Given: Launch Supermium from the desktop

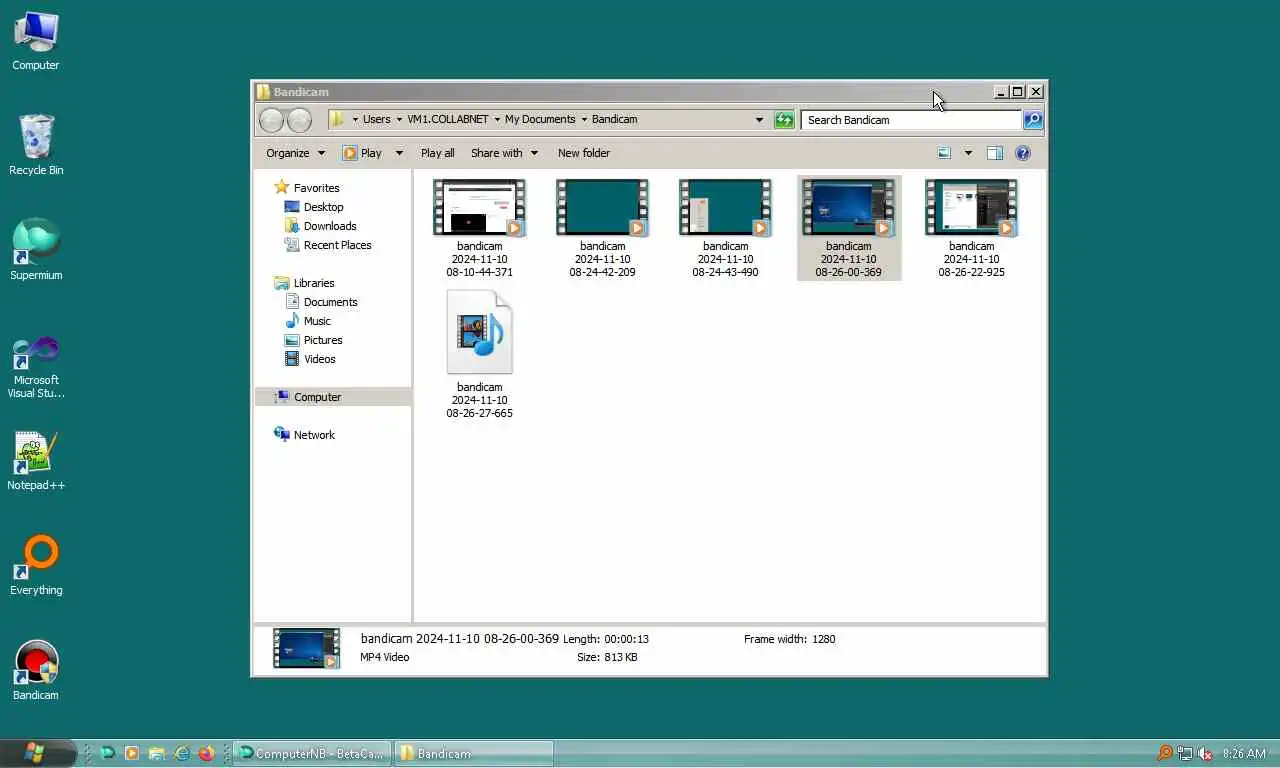Looking at the screenshot, I should click(36, 250).
